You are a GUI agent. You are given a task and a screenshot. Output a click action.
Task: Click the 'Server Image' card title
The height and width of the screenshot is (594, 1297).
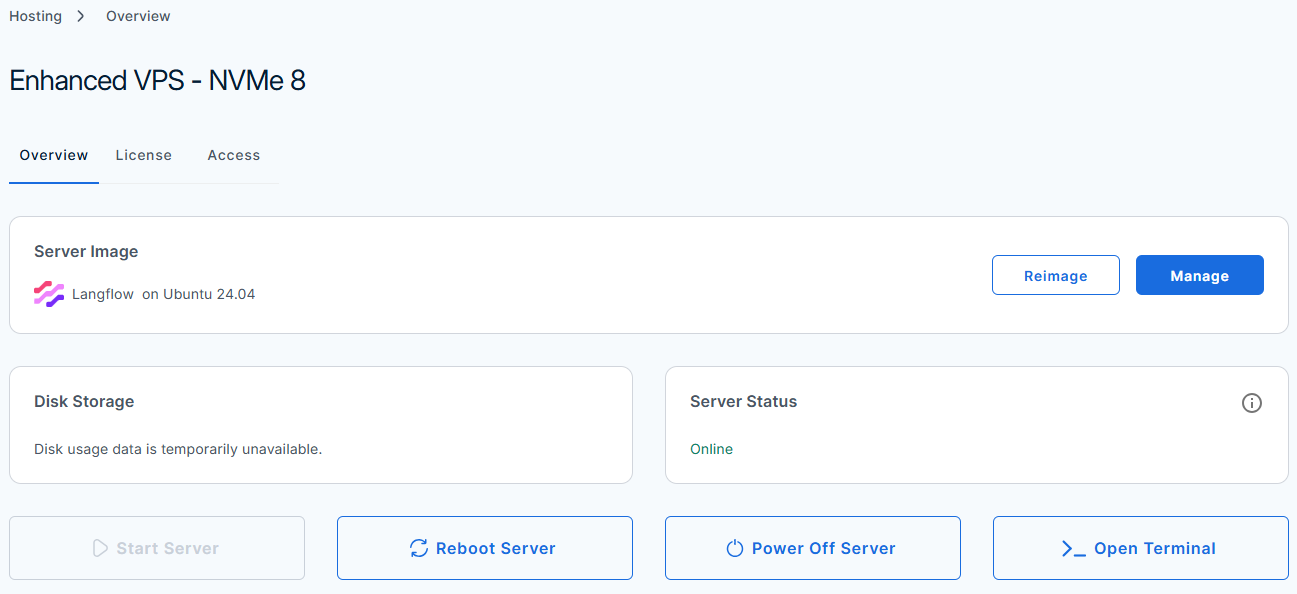(86, 251)
